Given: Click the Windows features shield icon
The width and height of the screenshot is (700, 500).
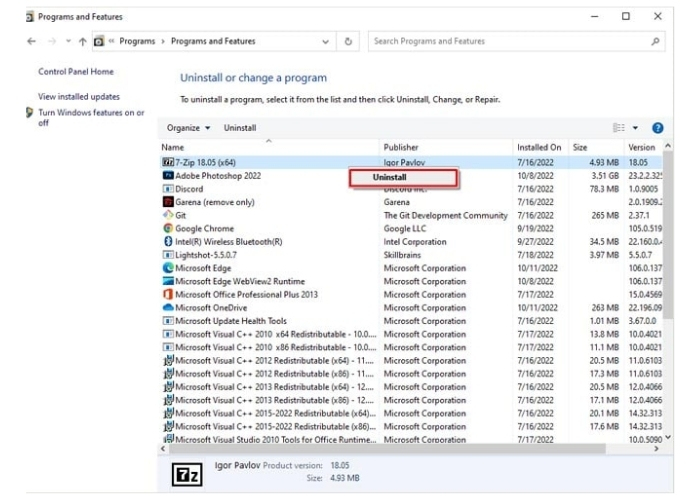Looking at the screenshot, I should 29,112.
